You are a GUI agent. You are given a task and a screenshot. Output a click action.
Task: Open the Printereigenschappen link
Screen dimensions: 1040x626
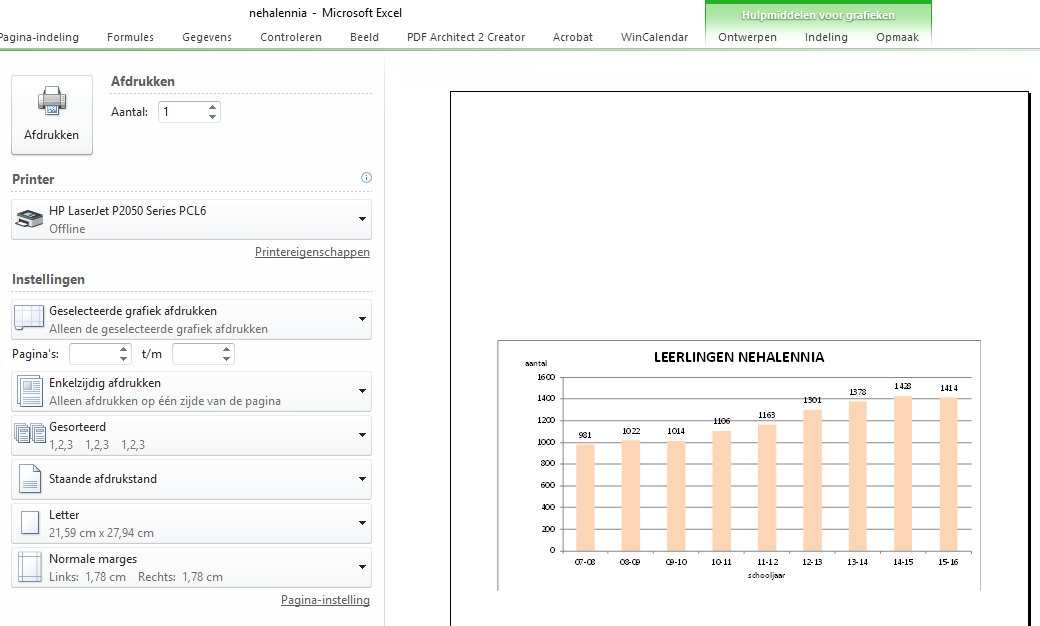point(312,252)
